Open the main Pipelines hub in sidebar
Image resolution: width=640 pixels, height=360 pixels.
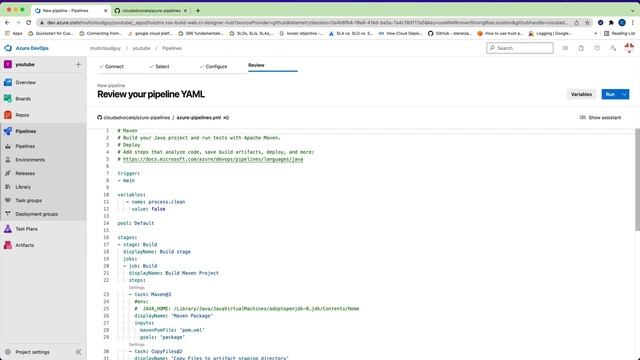[x=25, y=131]
